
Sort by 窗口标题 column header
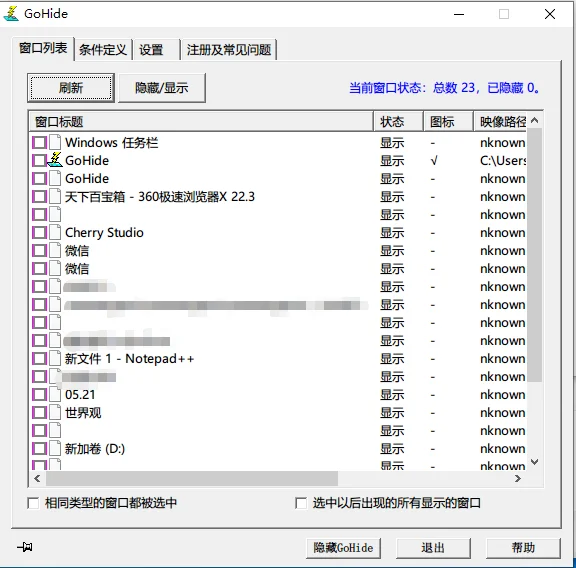(x=201, y=122)
